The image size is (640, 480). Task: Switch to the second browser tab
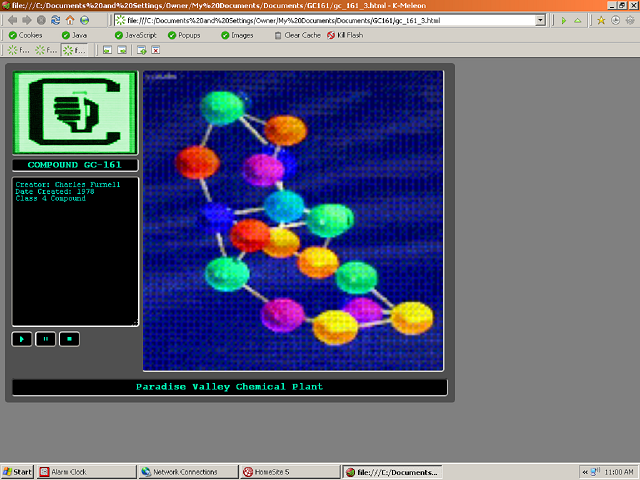tap(47, 50)
